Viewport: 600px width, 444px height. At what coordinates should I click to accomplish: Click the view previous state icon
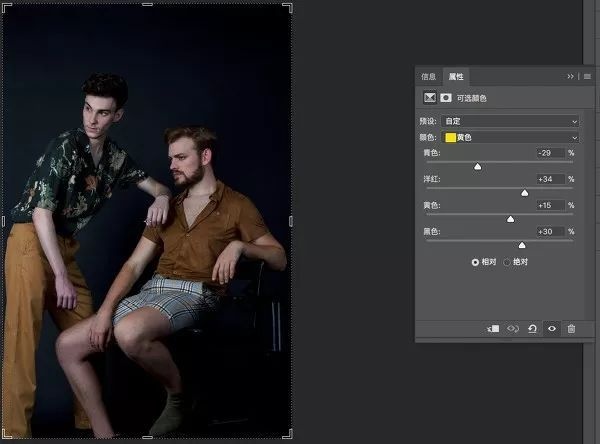pyautogui.click(x=513, y=328)
